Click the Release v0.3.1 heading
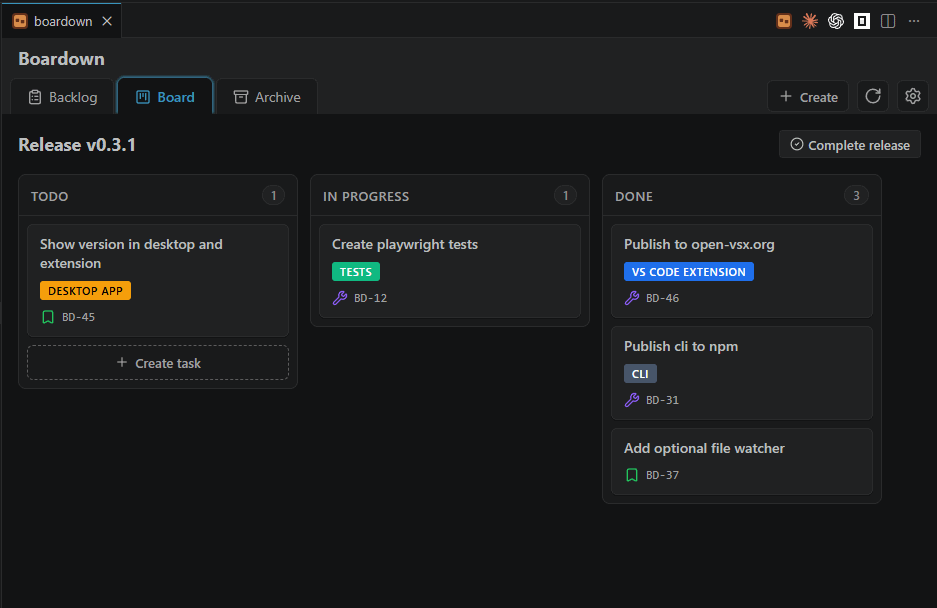This screenshot has height=608, width=937. pyautogui.click(x=77, y=145)
